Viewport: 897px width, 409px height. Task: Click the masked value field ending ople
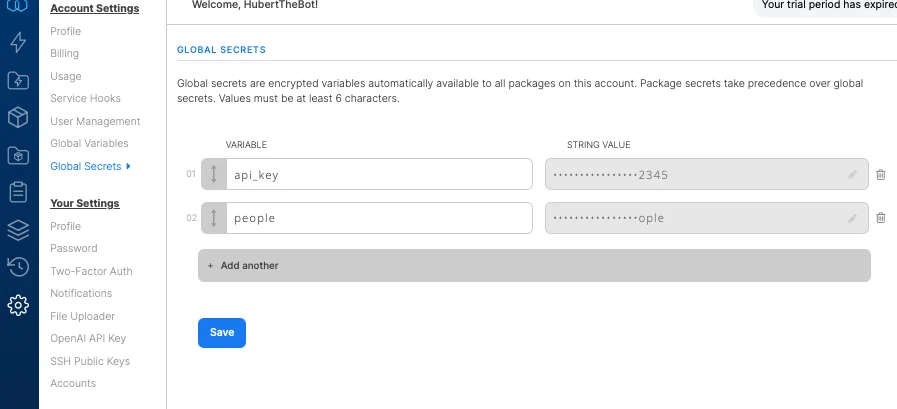pos(707,218)
